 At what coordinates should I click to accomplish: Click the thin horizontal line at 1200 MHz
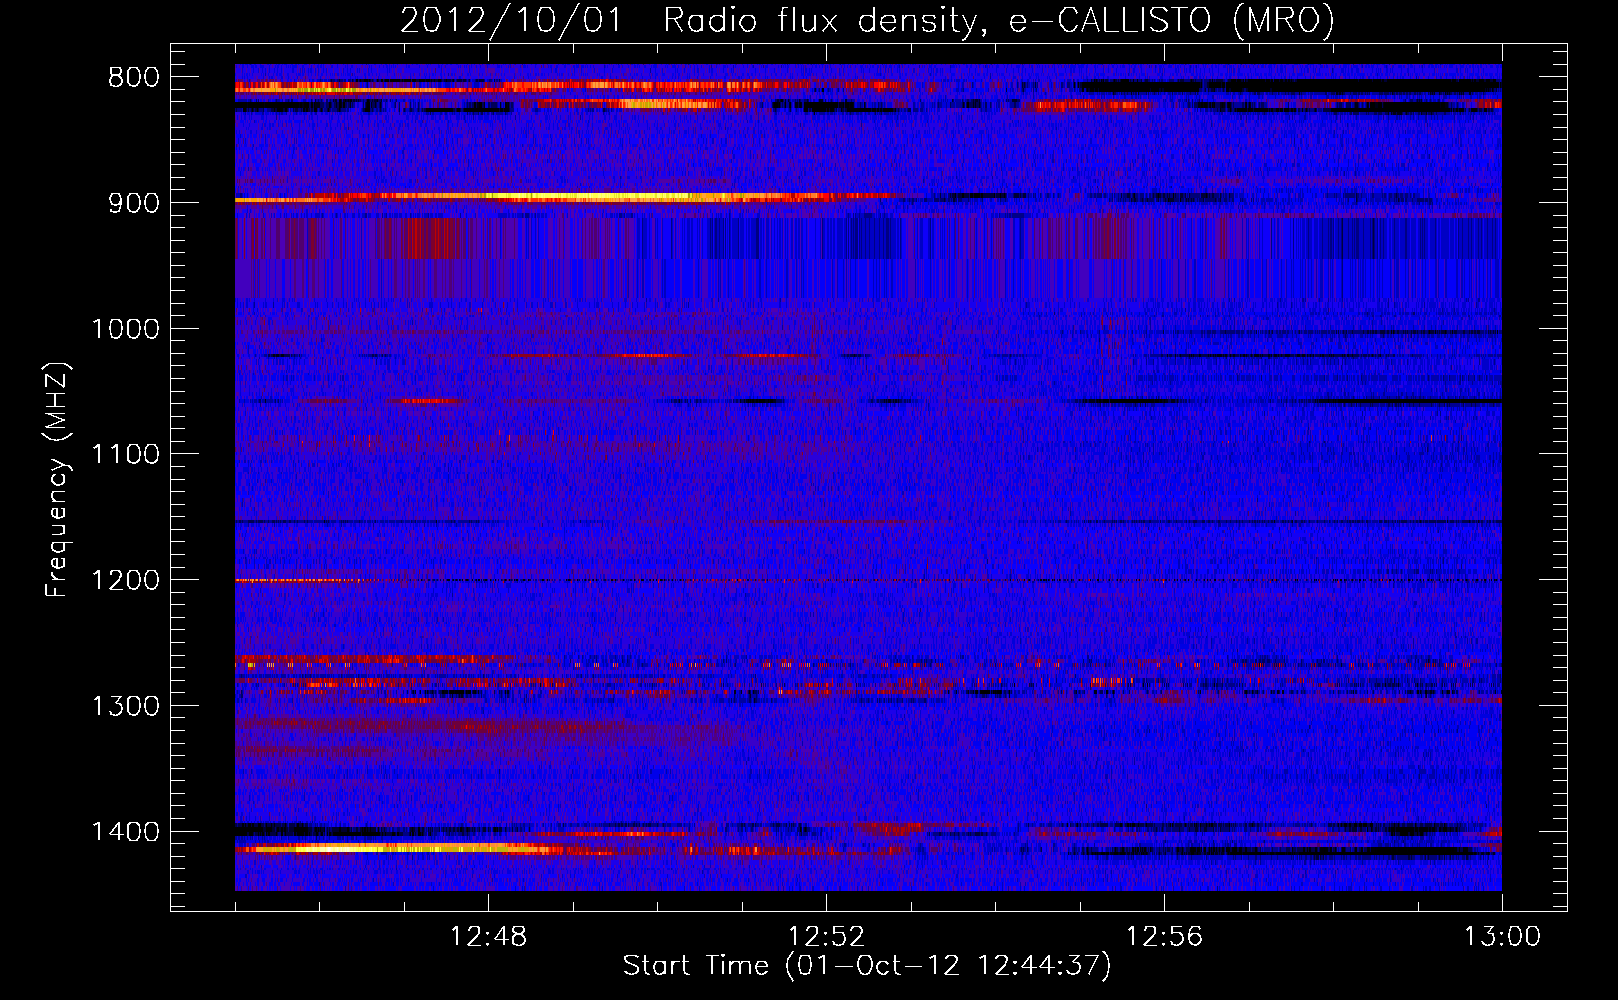click(868, 580)
